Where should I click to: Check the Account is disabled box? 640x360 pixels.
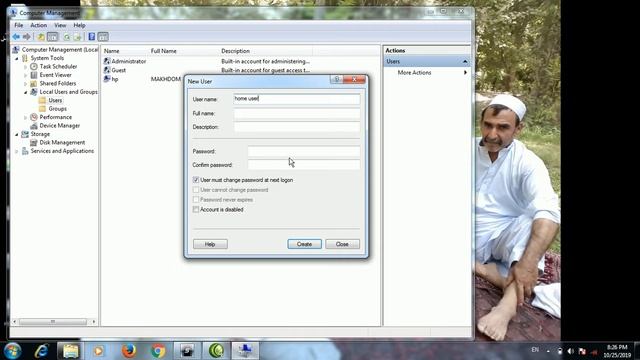pos(196,209)
